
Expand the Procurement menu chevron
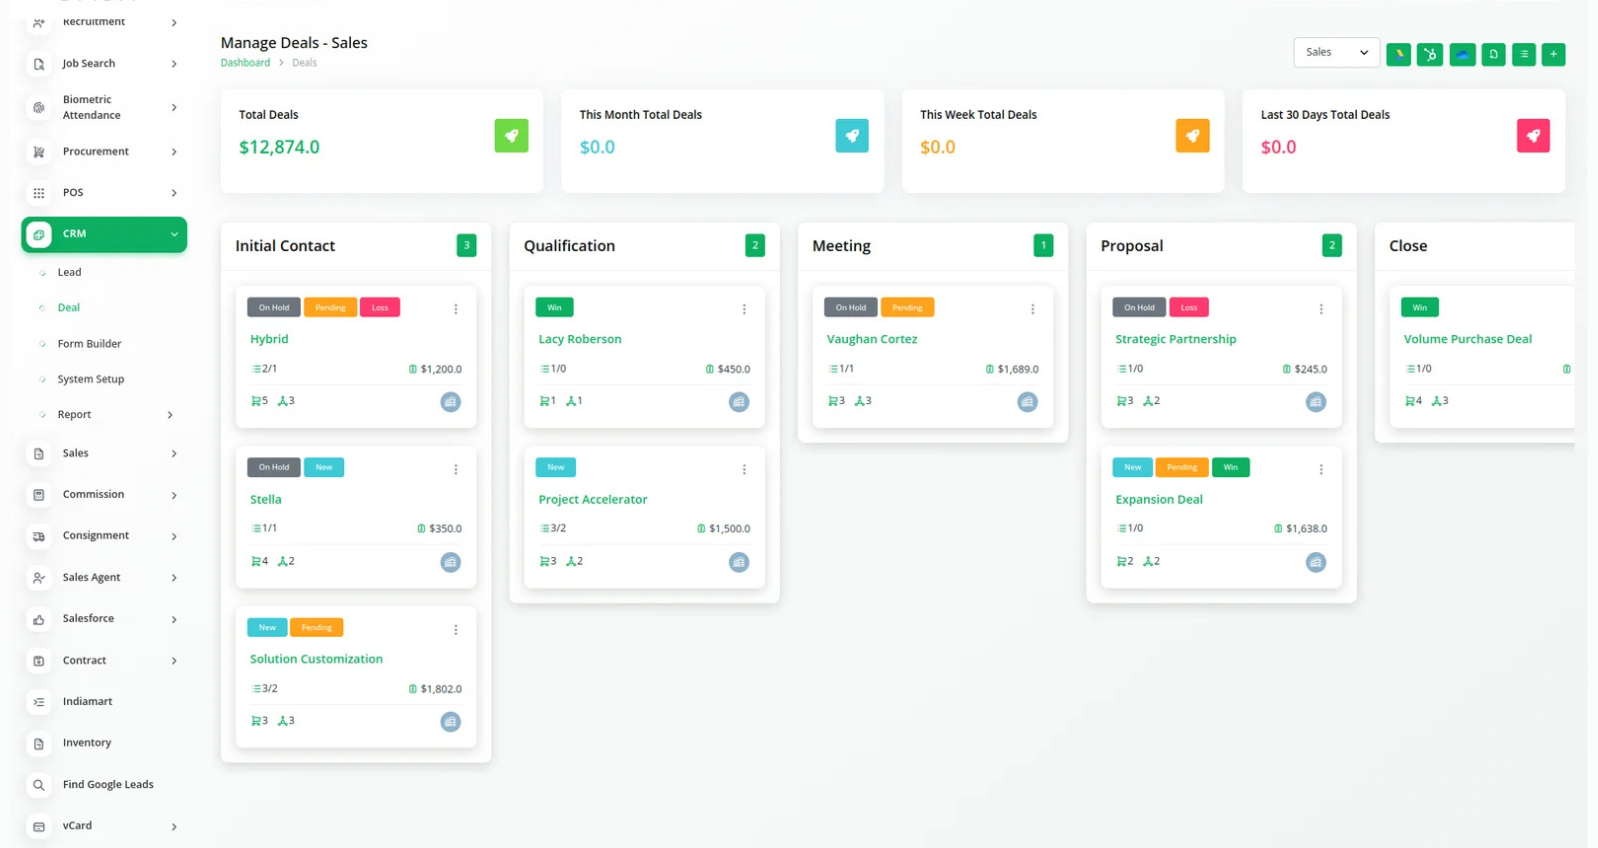point(174,152)
